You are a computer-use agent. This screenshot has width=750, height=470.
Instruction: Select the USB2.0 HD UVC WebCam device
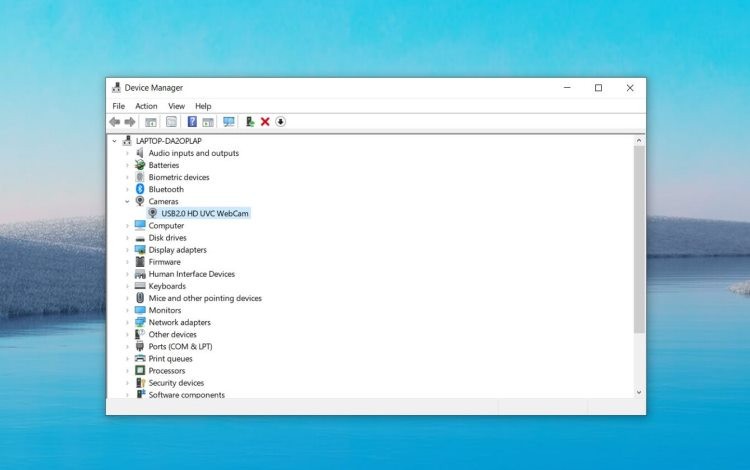(x=205, y=213)
